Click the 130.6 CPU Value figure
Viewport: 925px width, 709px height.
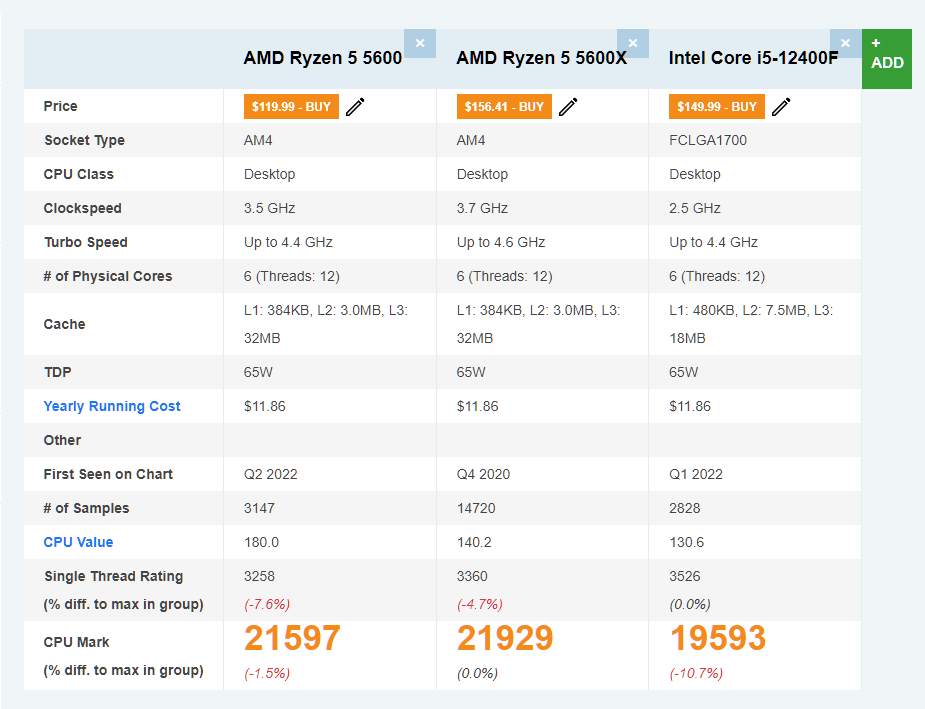[687, 542]
